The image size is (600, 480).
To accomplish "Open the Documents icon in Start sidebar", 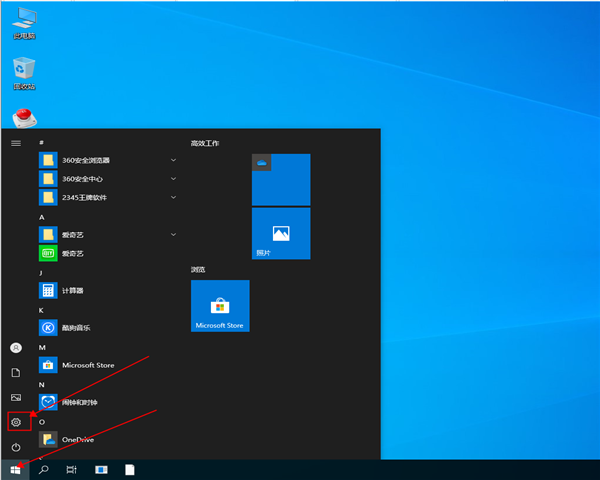I will 16,372.
